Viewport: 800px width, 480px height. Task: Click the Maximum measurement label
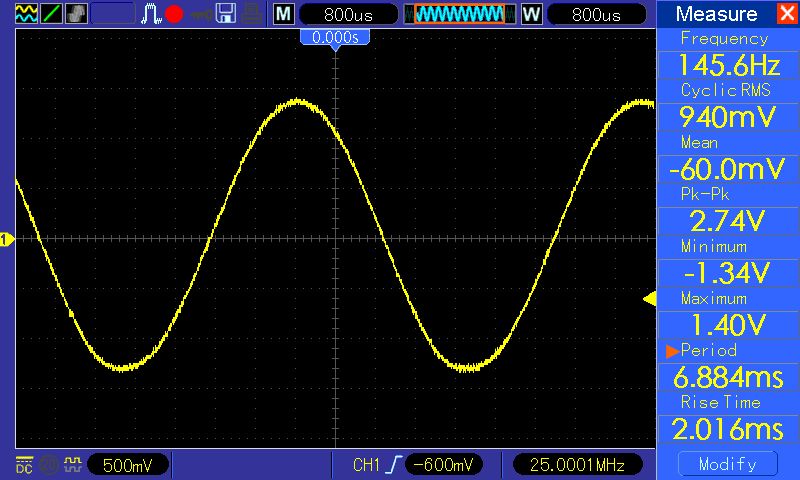(x=714, y=298)
